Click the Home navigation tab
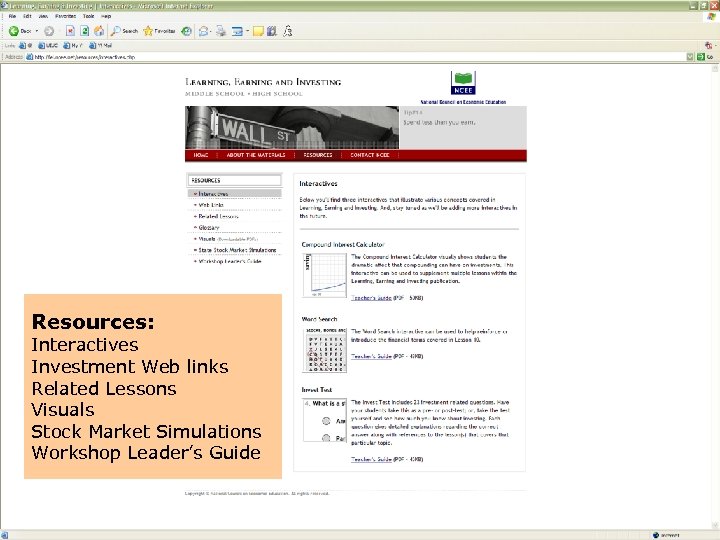The image size is (720, 540). (x=201, y=155)
